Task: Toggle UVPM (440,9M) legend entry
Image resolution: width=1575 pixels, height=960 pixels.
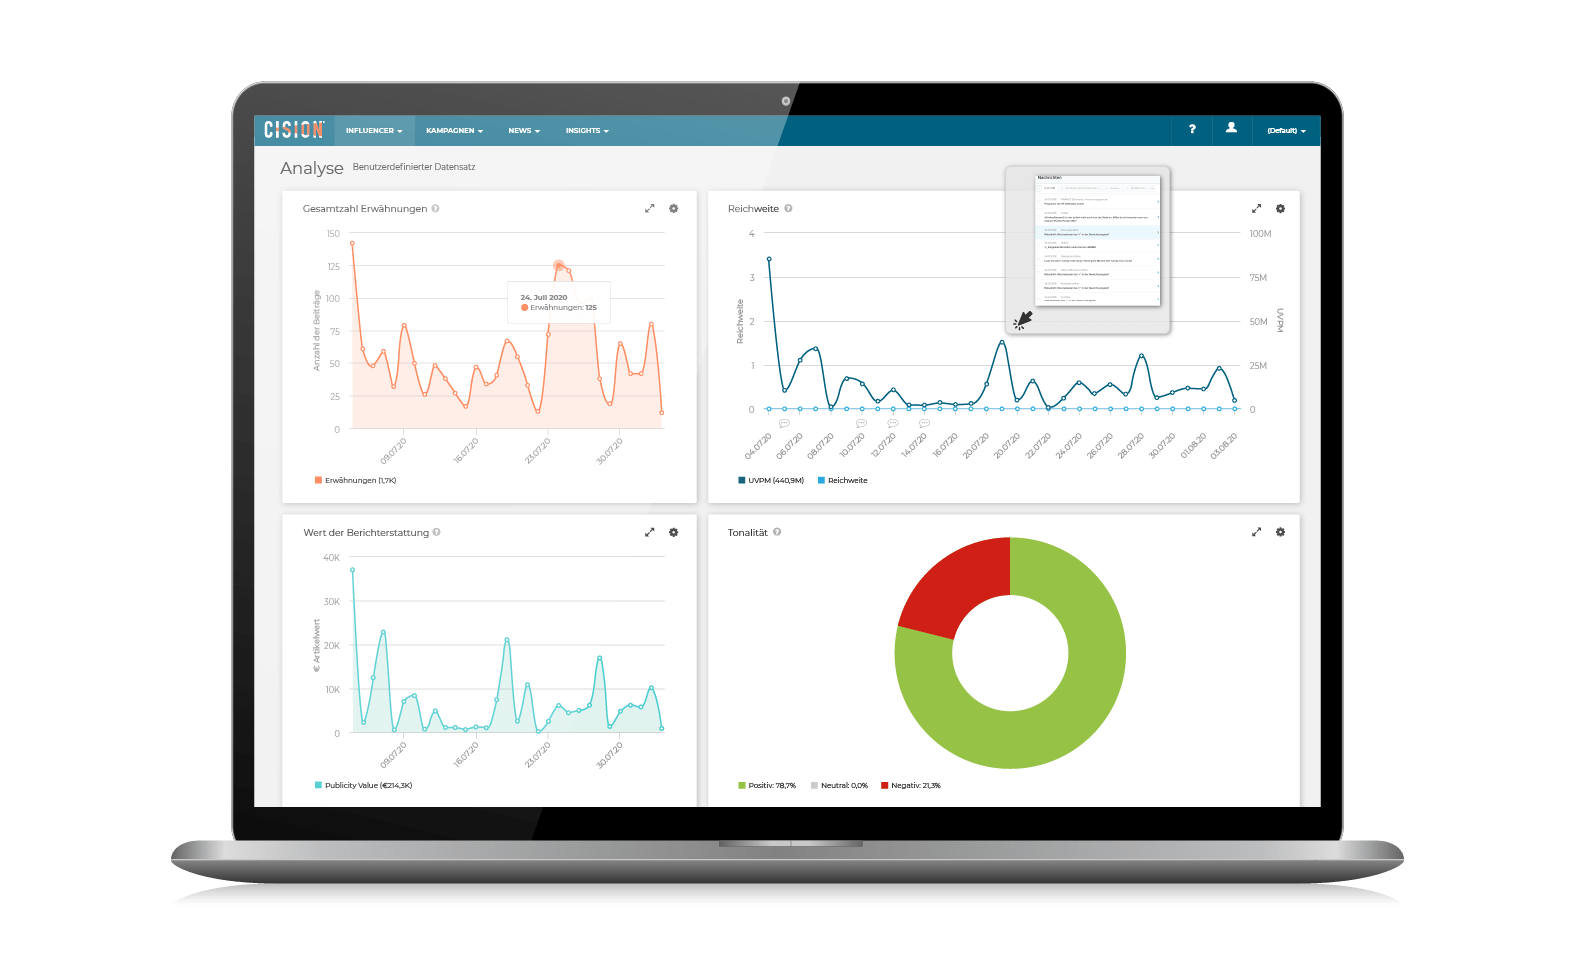Action: [771, 480]
